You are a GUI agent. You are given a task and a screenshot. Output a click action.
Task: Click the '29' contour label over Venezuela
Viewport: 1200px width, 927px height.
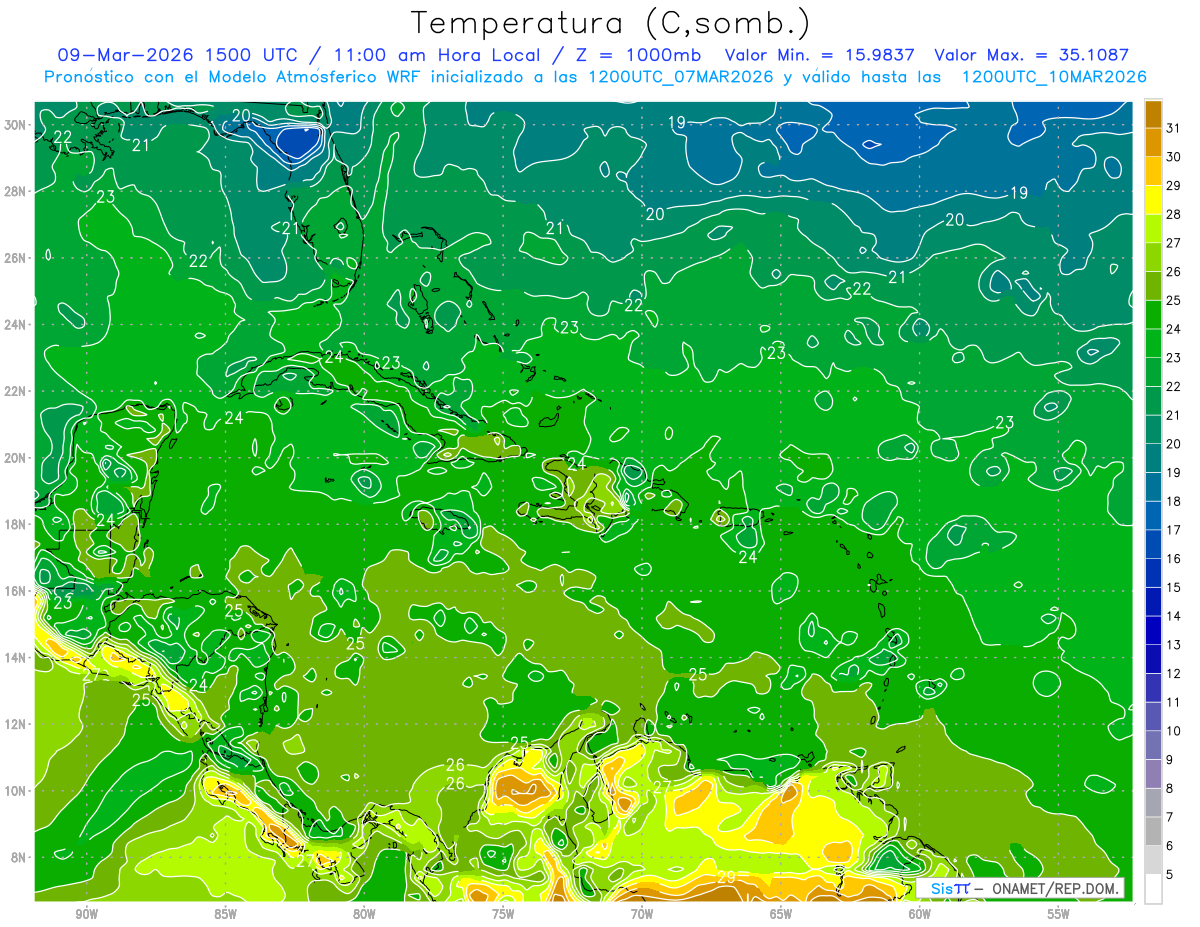[727, 877]
